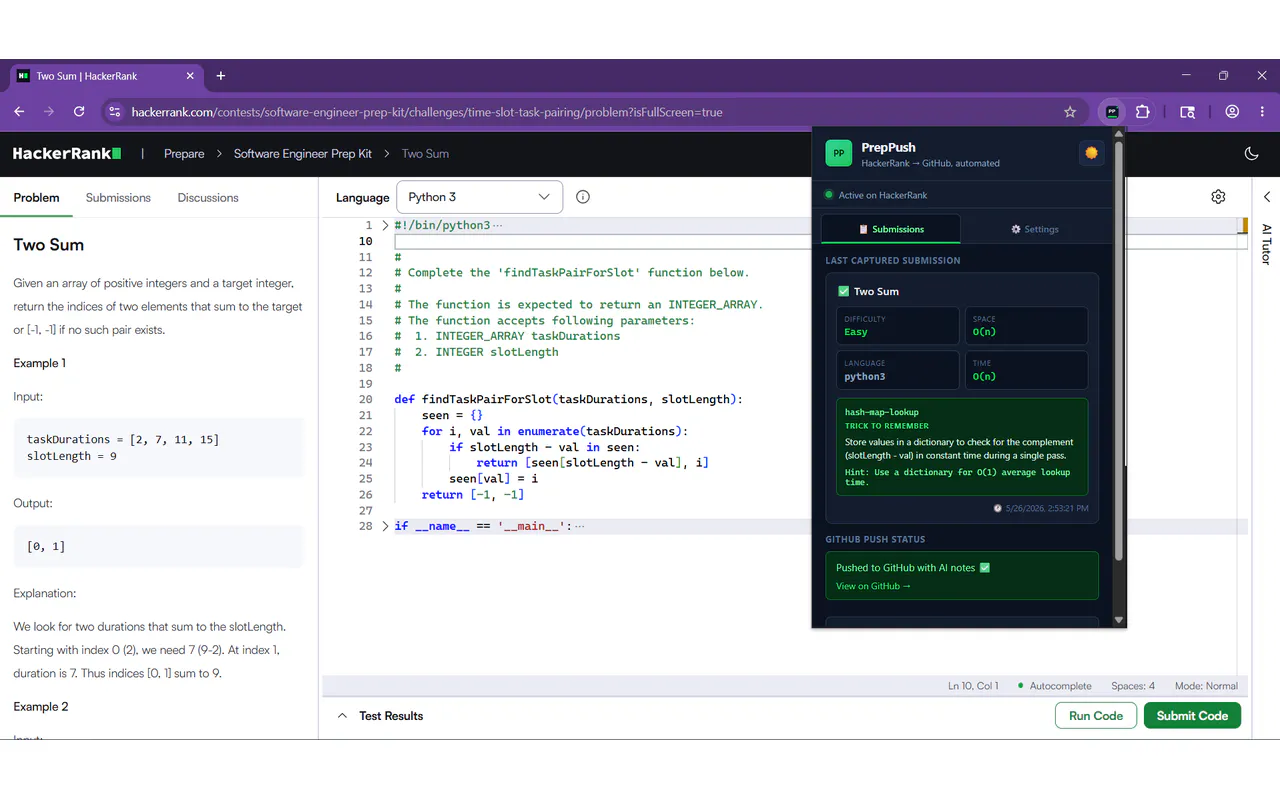Open the AI Tutor panel label
Viewport: 1280px width, 800px height.
point(1266,244)
